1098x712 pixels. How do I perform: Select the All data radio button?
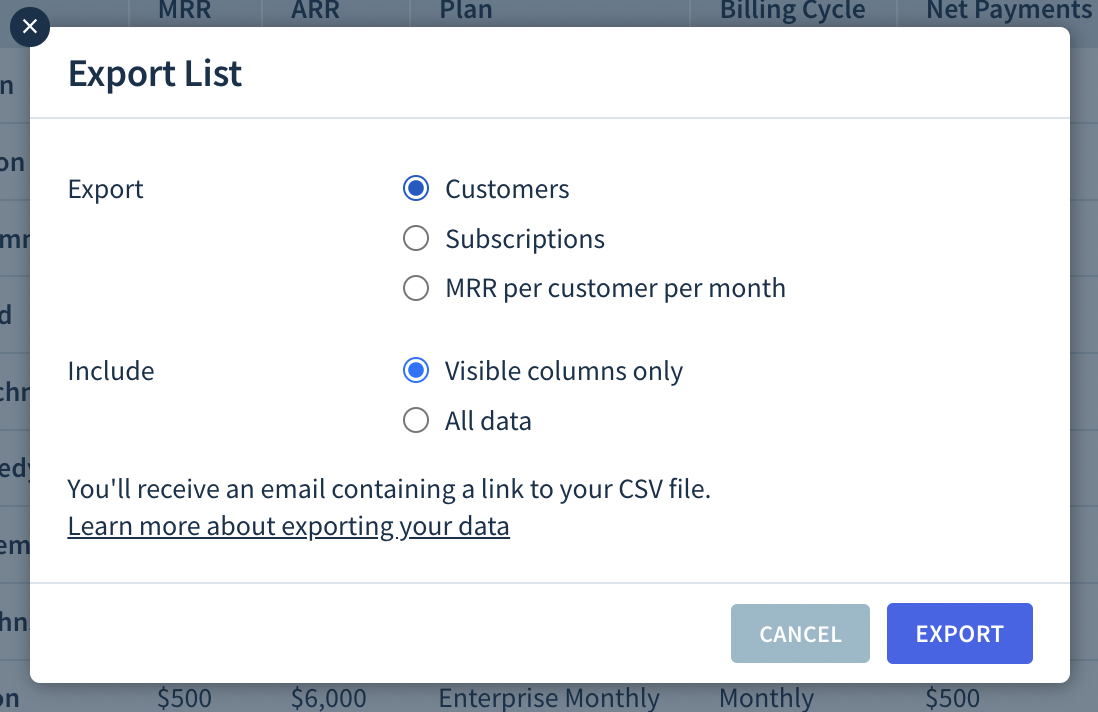point(416,420)
